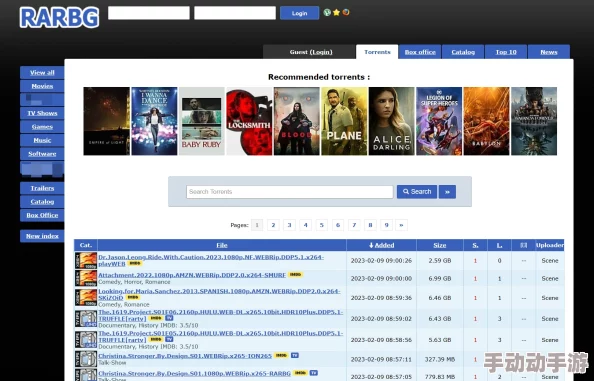Viewport: 594px width, 381px height.
Task: Click the yellow star bookmark icon
Action: tap(336, 12)
